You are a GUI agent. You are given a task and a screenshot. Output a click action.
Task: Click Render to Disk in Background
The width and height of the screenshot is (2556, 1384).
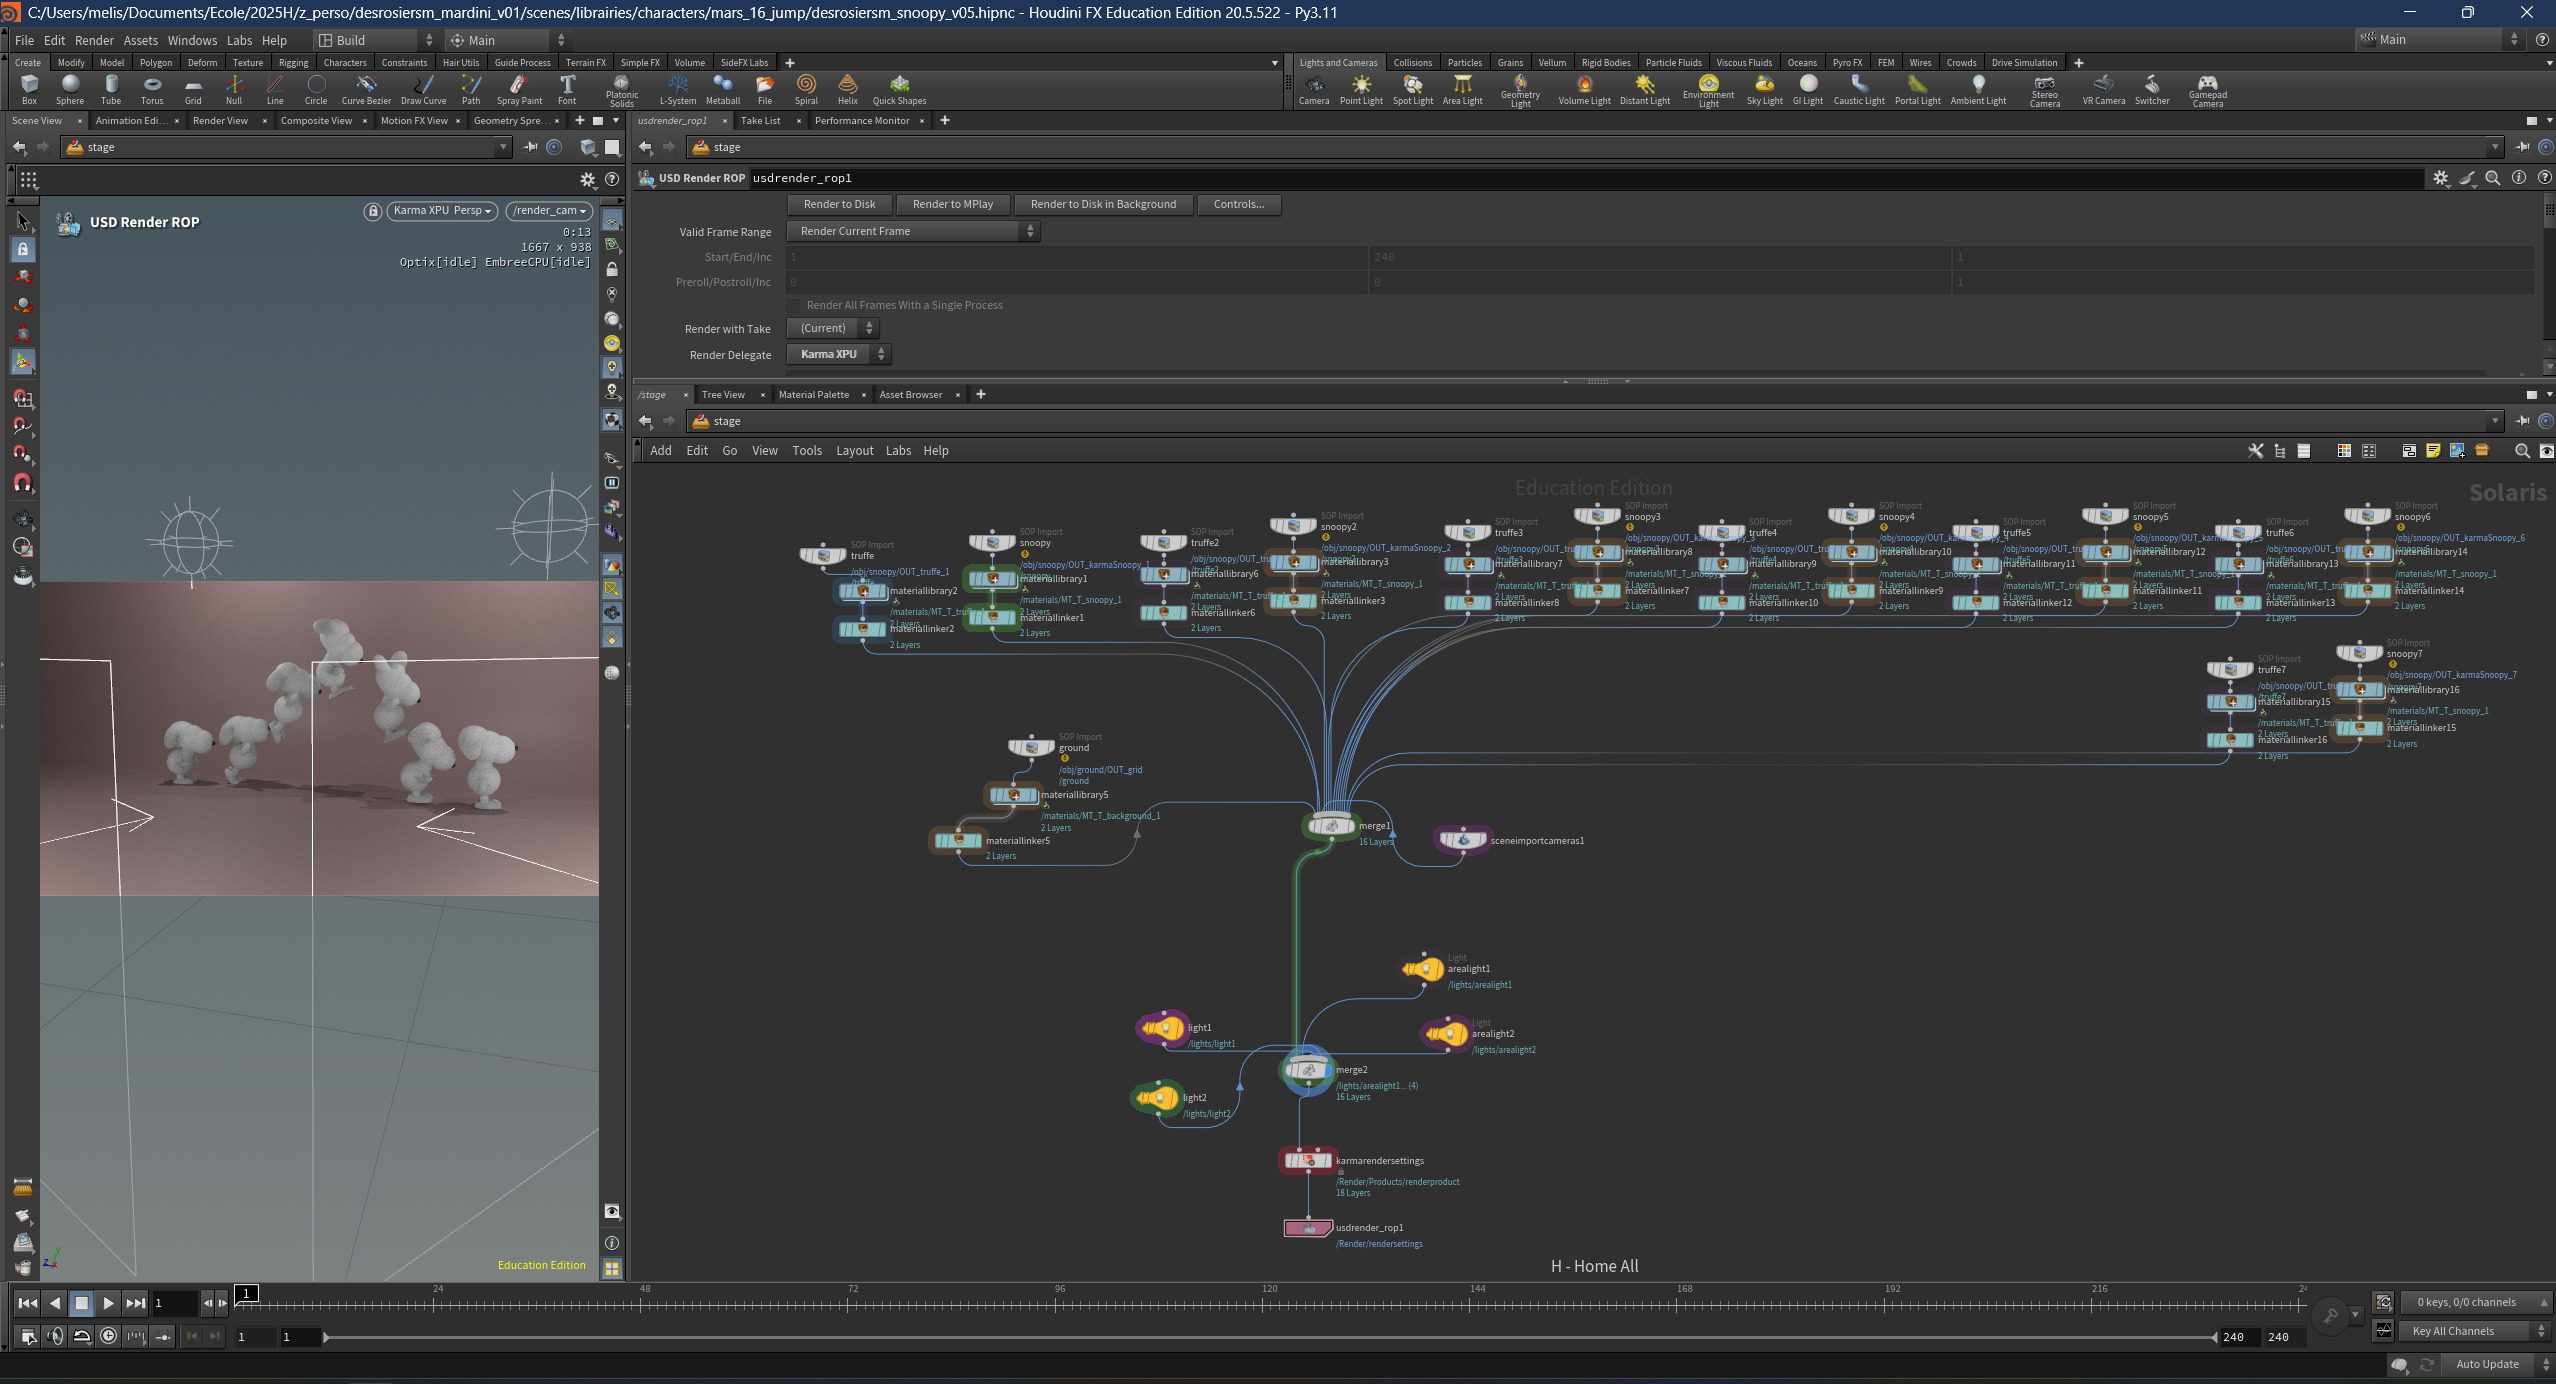pos(1103,204)
